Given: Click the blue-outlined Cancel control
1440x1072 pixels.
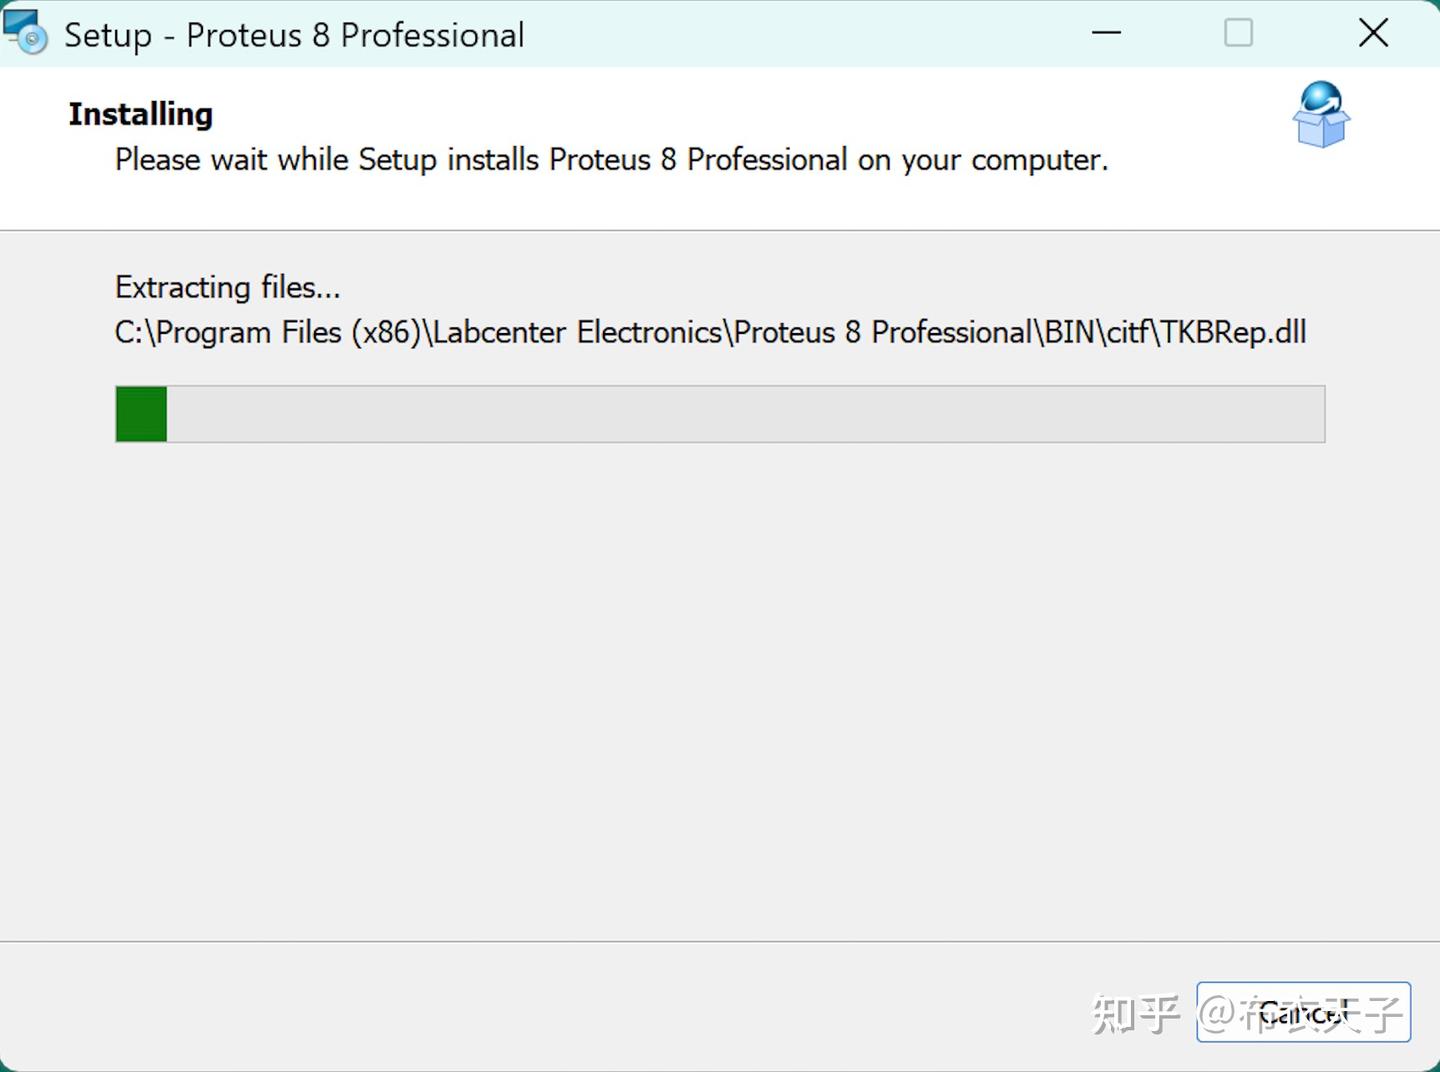Looking at the screenshot, I should pyautogui.click(x=1302, y=1012).
